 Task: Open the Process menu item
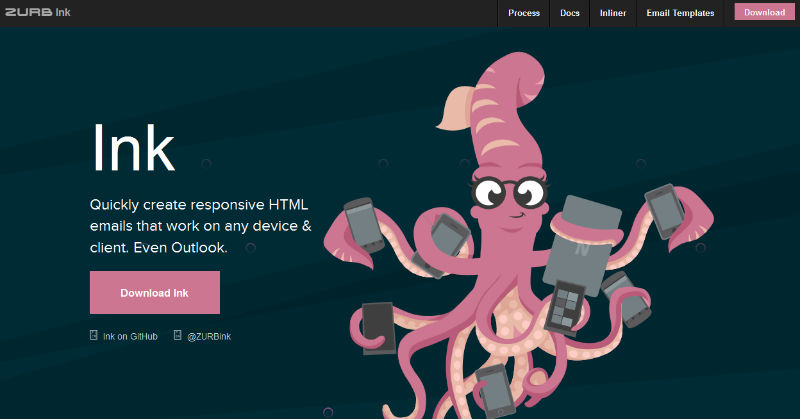pos(524,13)
